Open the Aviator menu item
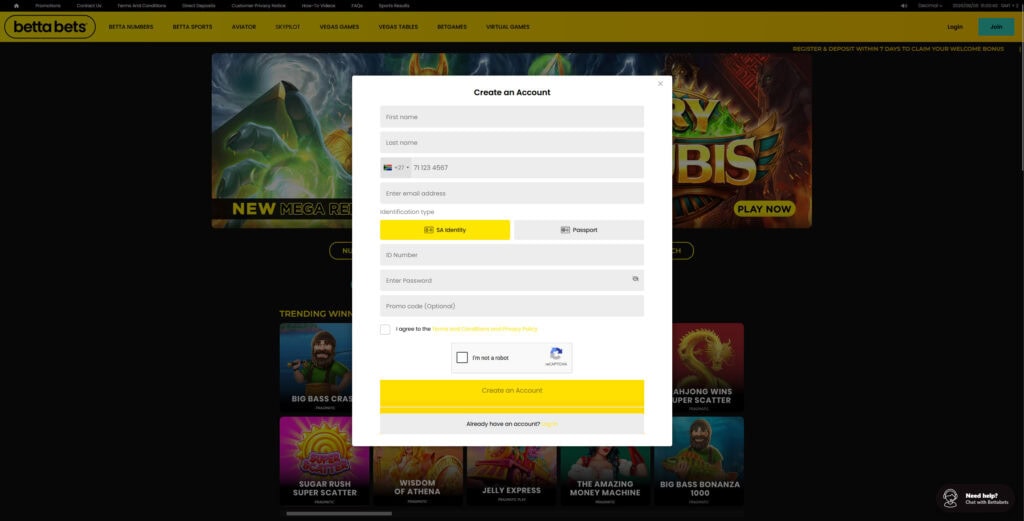 [x=244, y=27]
